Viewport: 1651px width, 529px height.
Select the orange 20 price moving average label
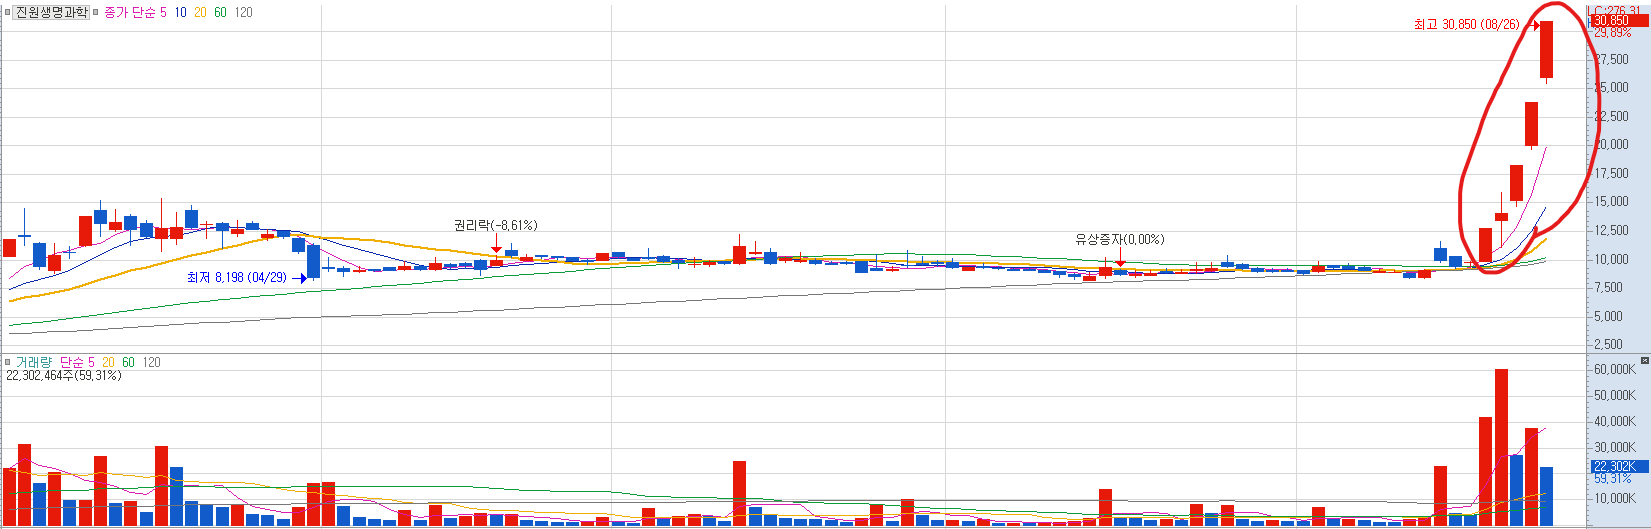click(200, 12)
